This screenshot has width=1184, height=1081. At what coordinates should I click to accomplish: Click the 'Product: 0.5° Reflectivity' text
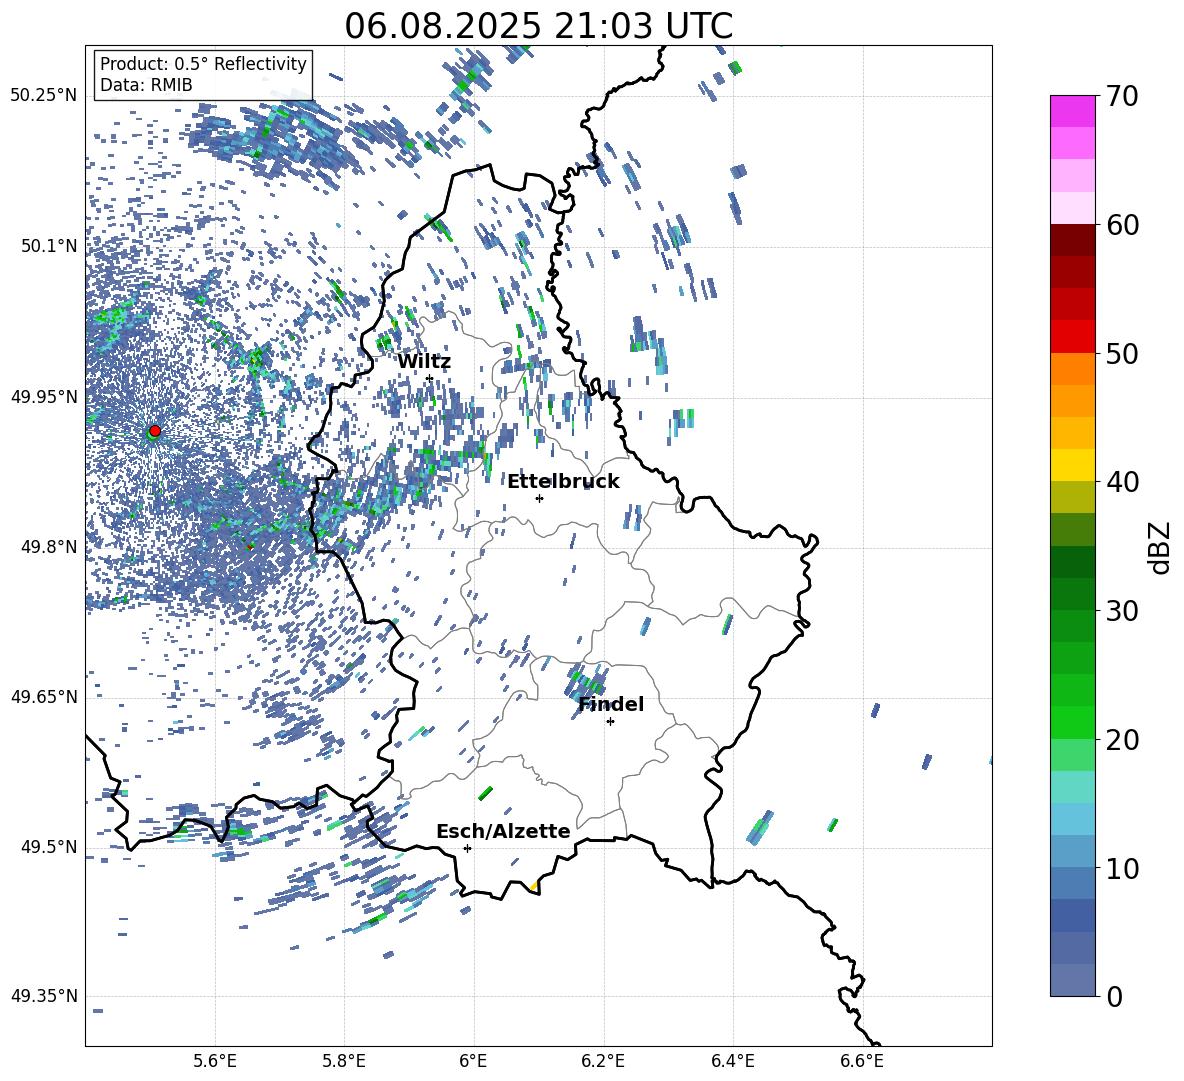(x=203, y=64)
